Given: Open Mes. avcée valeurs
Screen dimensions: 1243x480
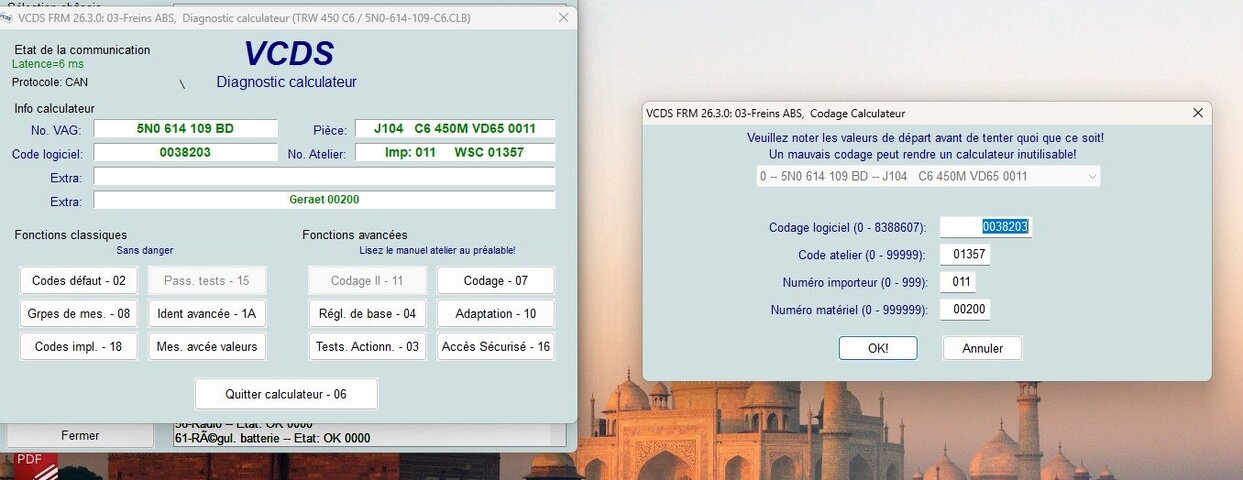Looking at the screenshot, I should (x=207, y=346).
